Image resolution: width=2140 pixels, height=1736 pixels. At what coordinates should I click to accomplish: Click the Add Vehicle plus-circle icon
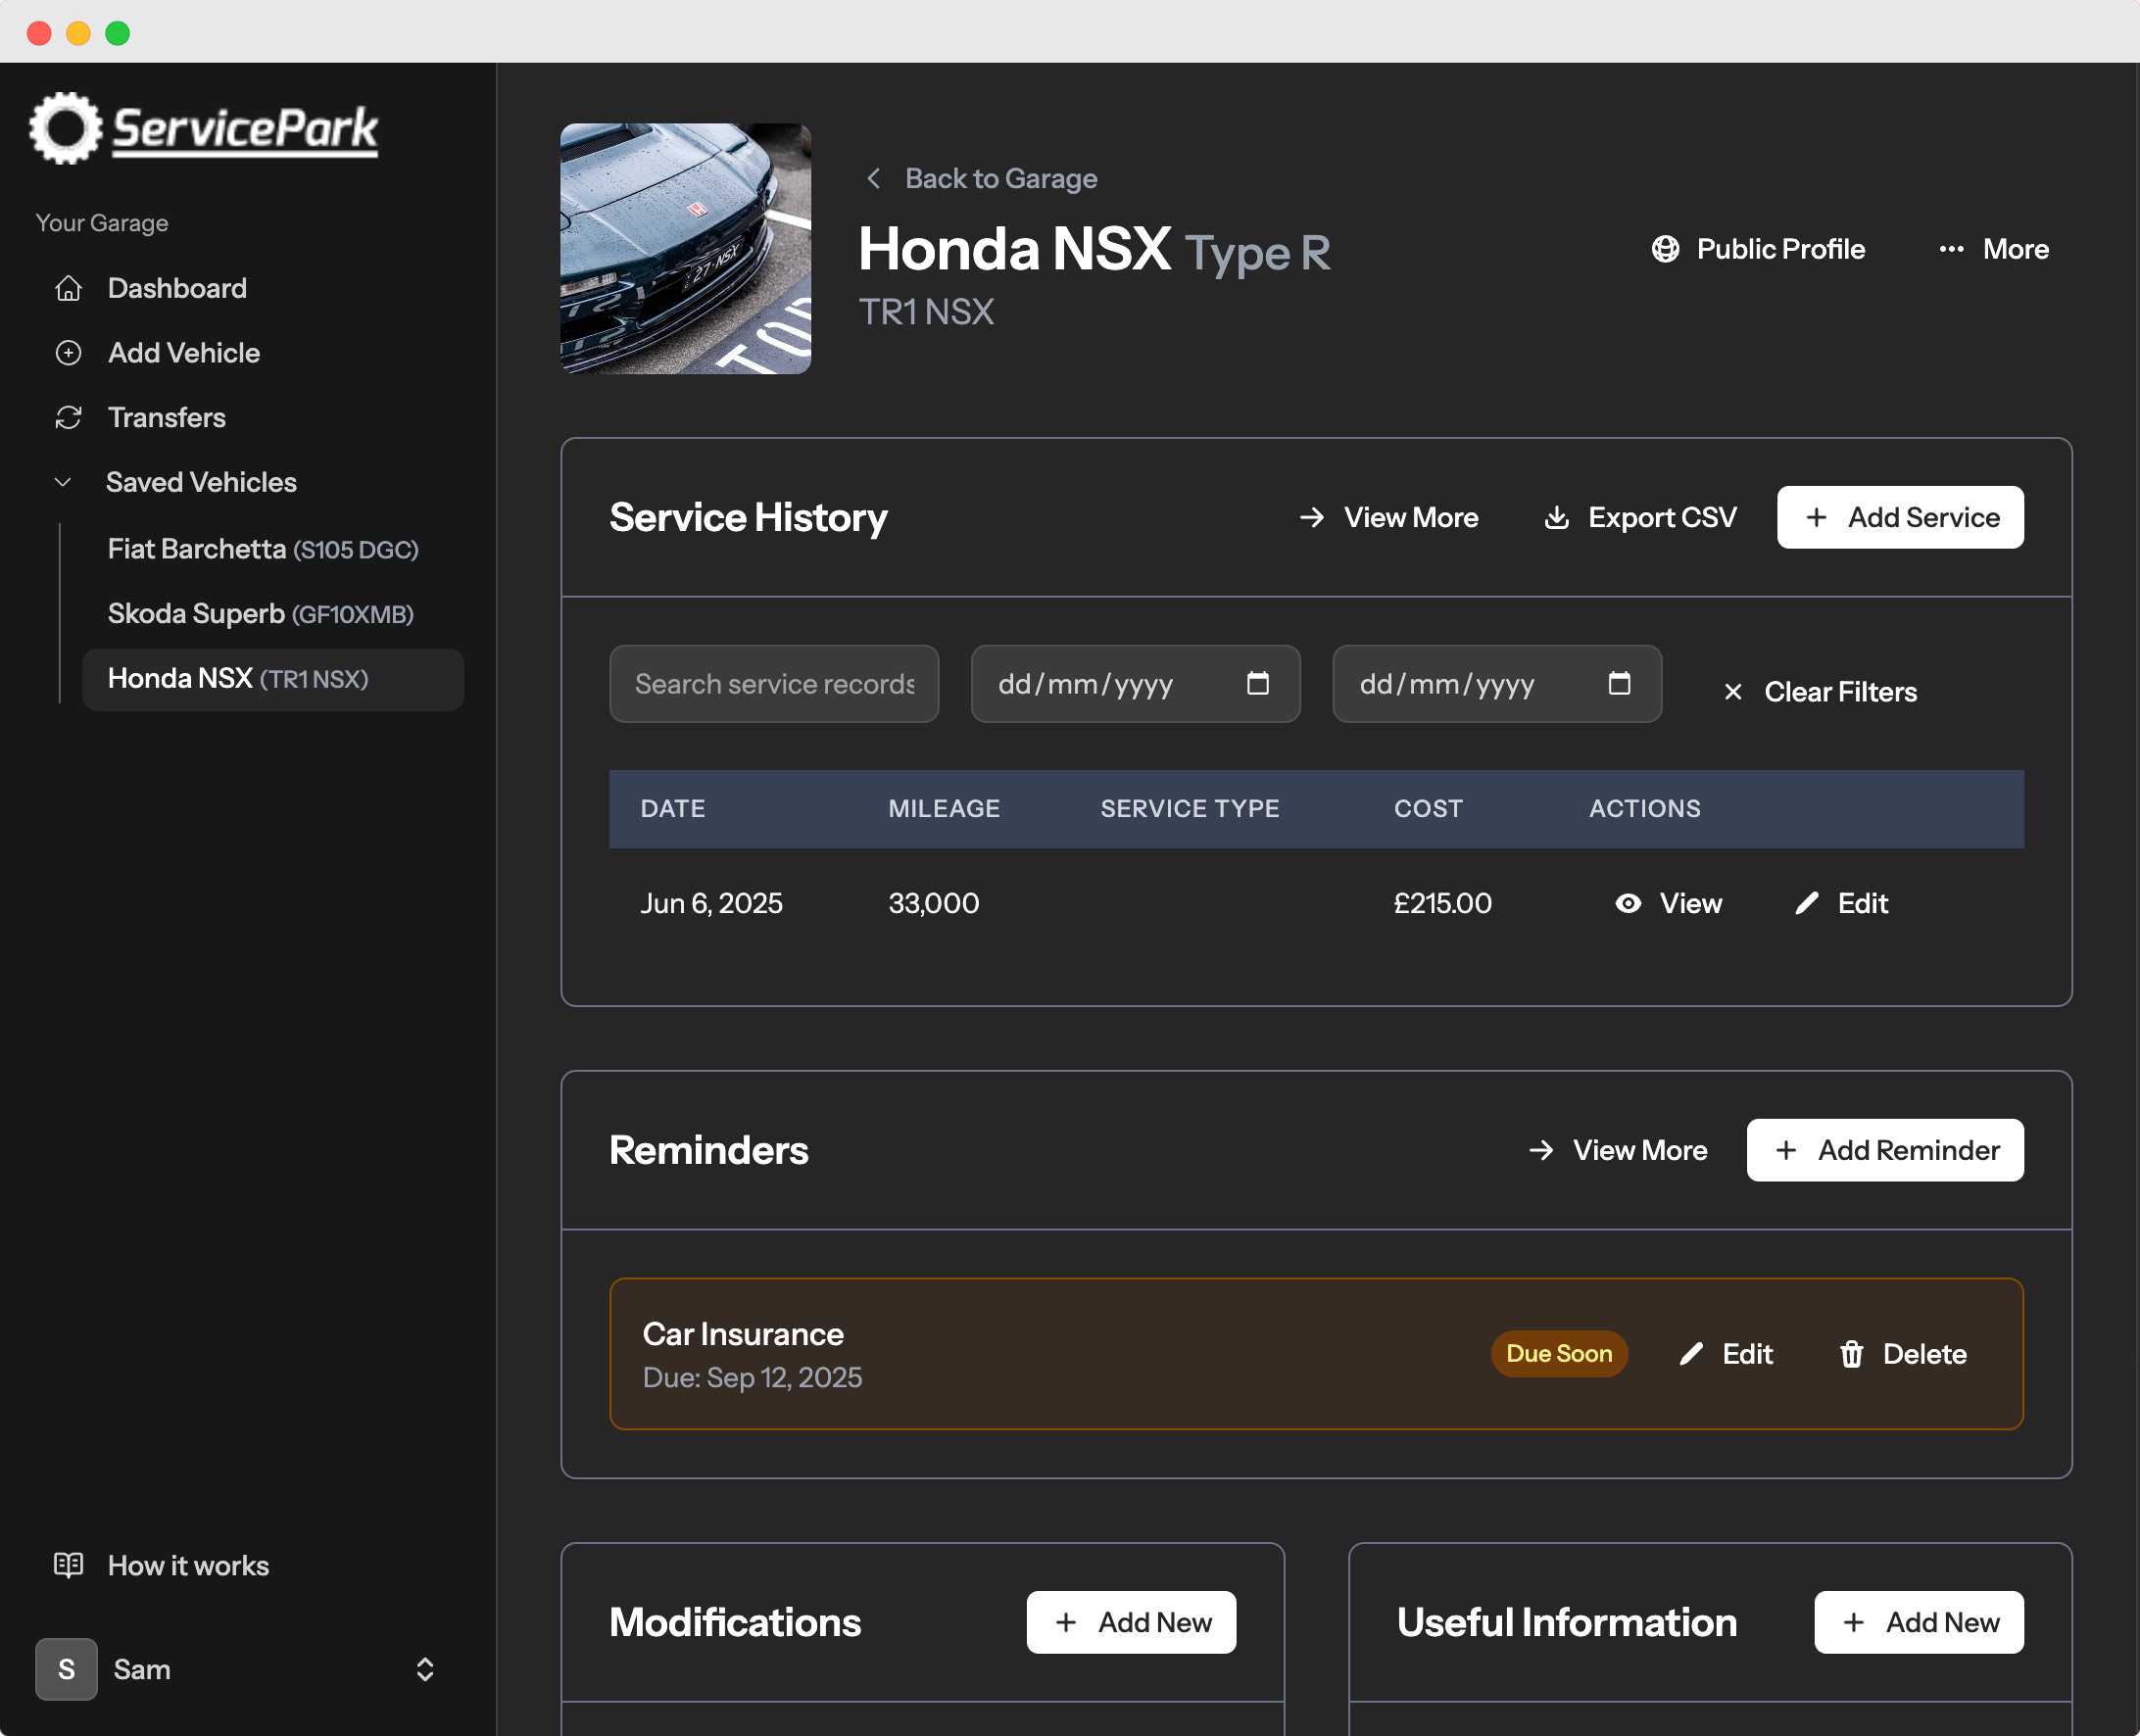tap(68, 353)
